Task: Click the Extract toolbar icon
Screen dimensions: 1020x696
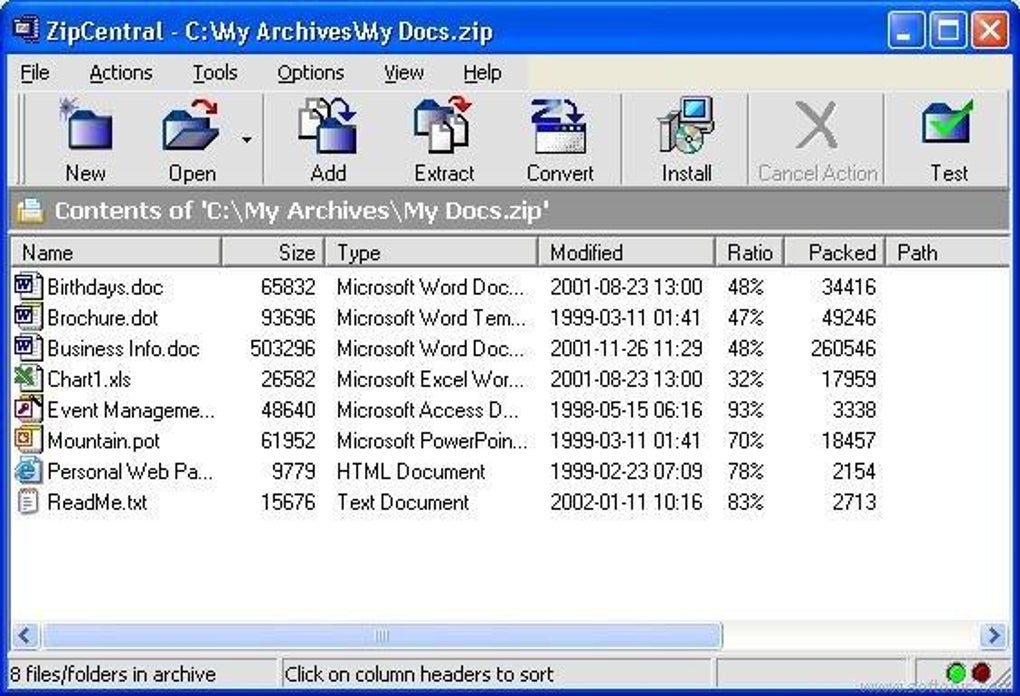Action: coord(443,125)
